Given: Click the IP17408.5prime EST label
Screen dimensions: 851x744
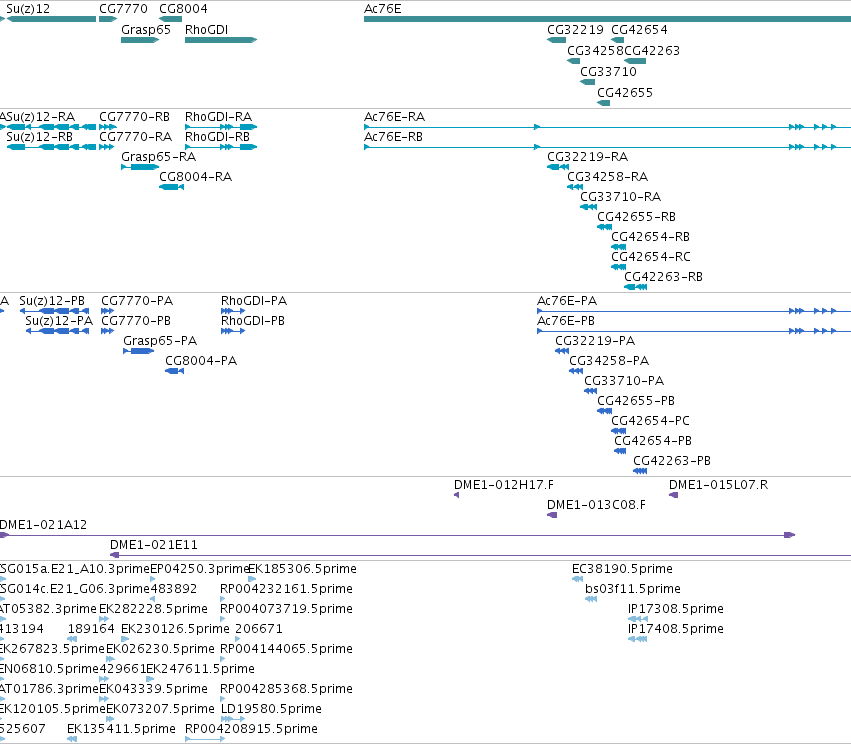Looking at the screenshot, I should click(676, 629).
